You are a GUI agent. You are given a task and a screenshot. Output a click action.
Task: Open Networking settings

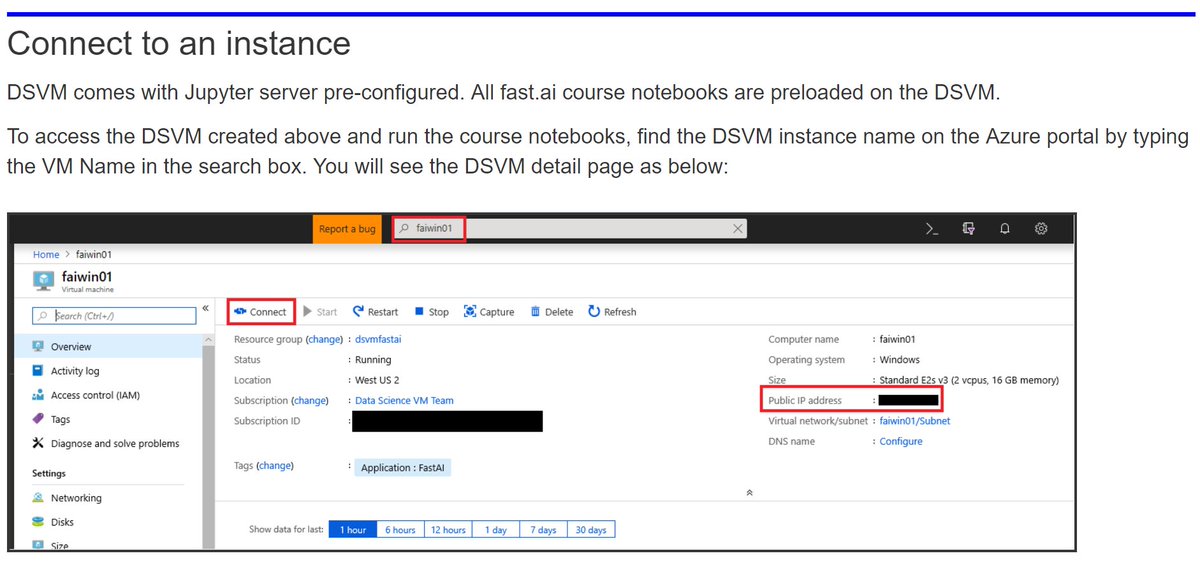[x=76, y=498]
